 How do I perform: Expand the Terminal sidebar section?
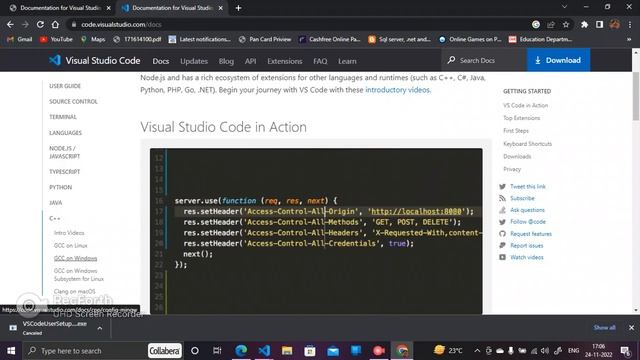63,117
